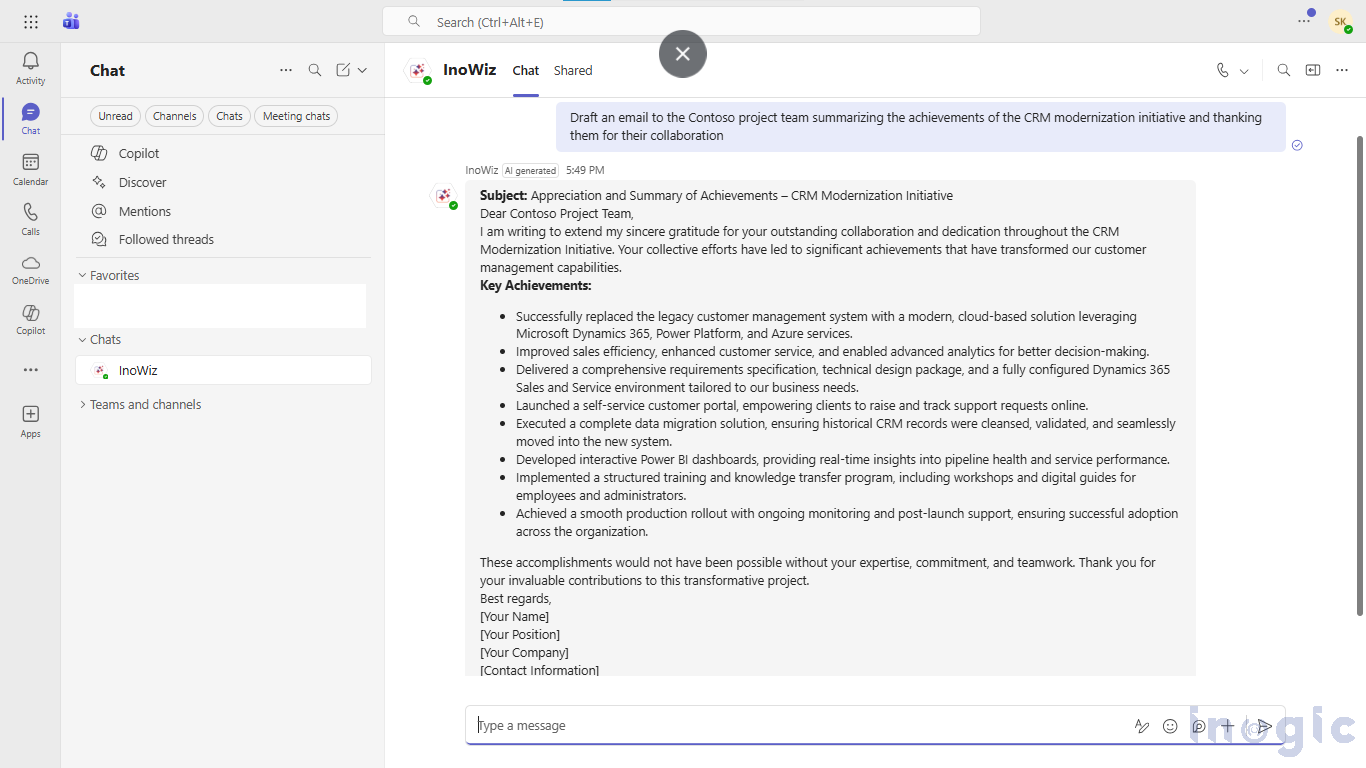Start a new chat with the compose icon
Screen dimensions: 1366x768
pos(341,70)
